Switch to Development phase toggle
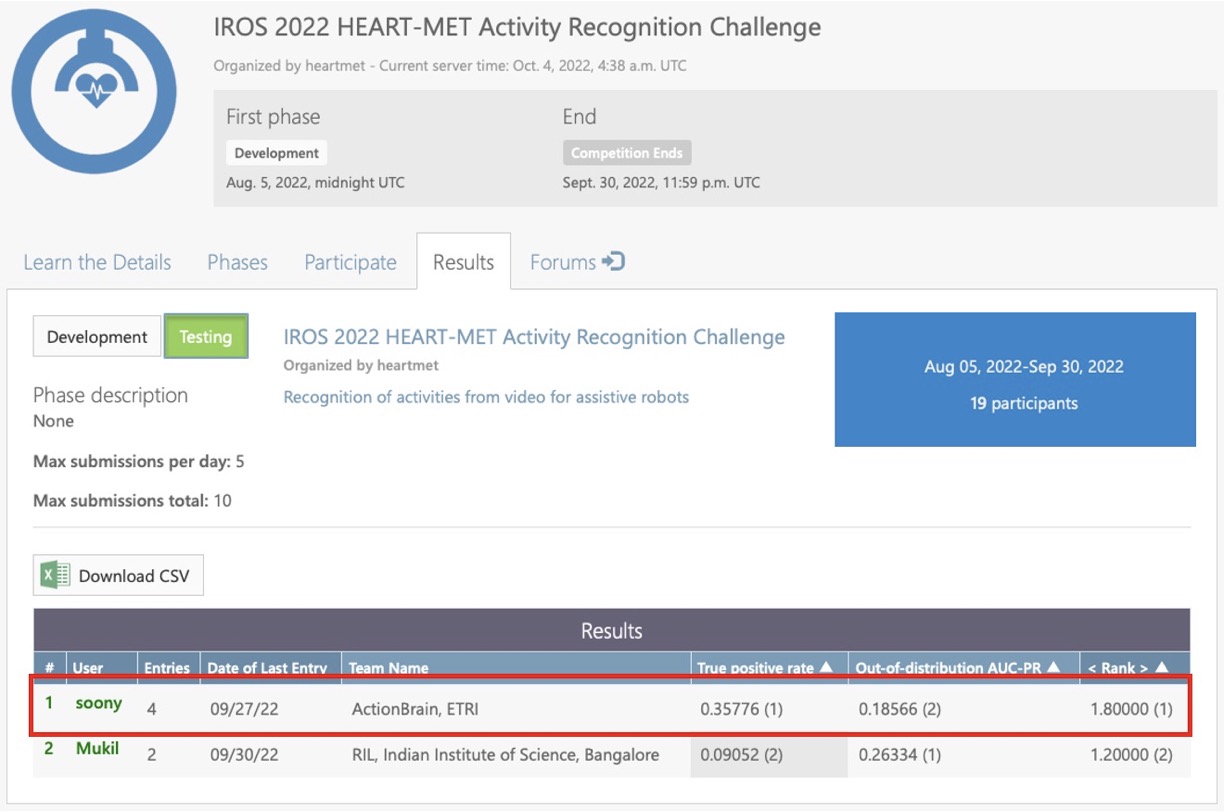 [x=97, y=337]
